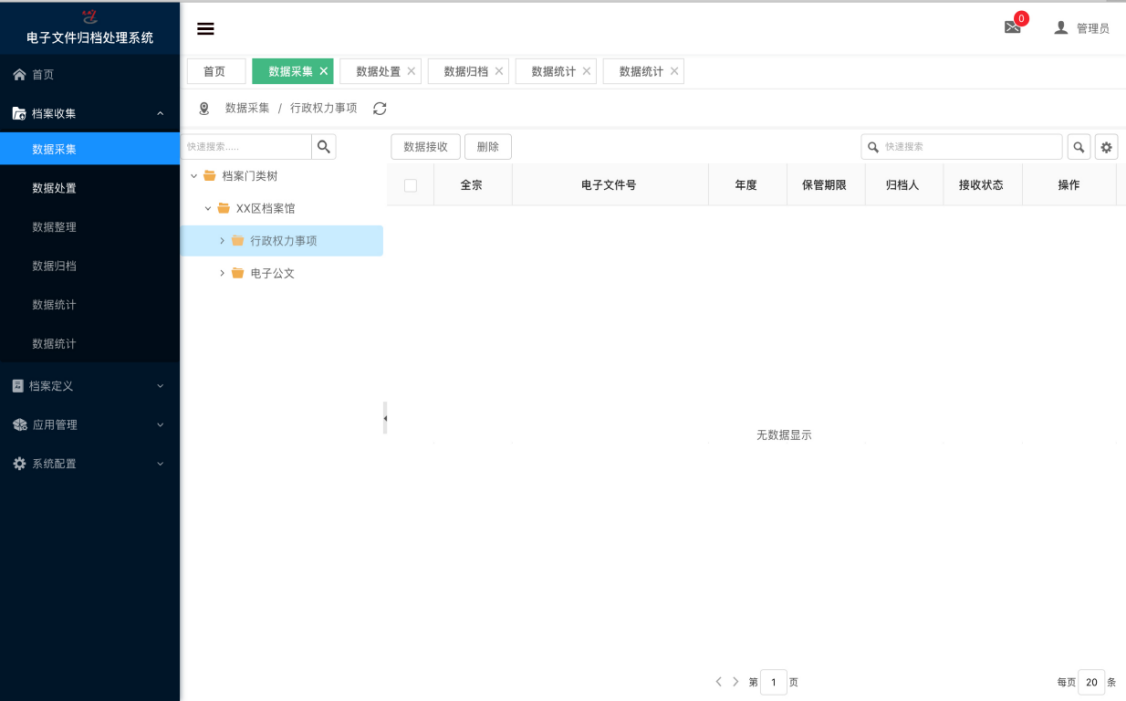Screen dimensions: 1126x701
Task: Open the message envelope with zero badge
Action: (1012, 26)
